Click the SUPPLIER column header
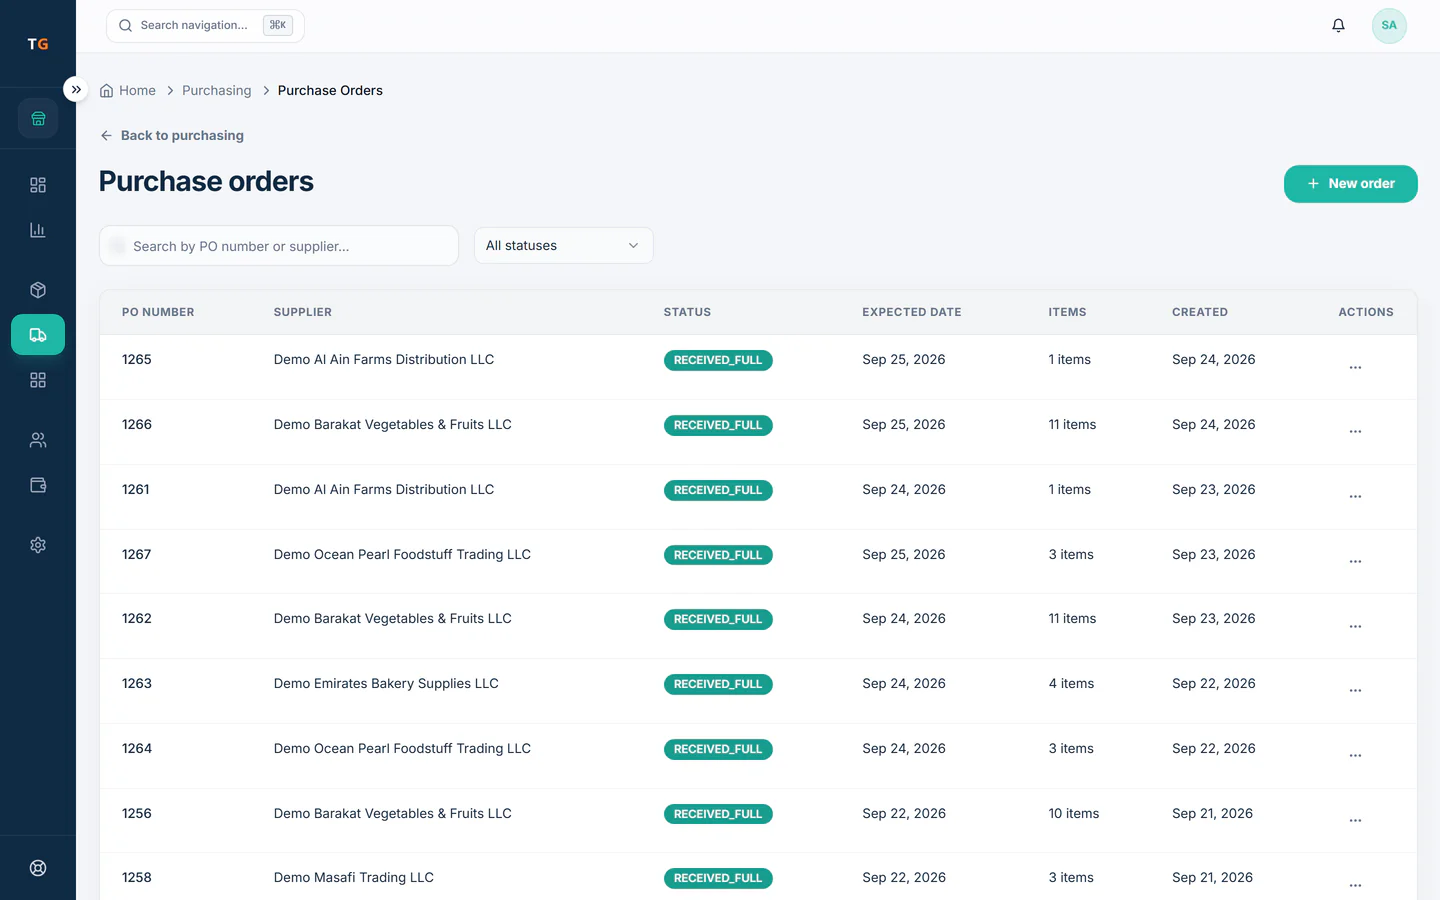The image size is (1440, 900). (303, 312)
